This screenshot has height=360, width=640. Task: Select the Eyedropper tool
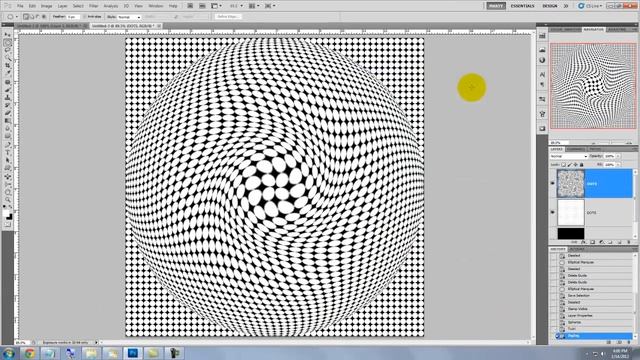[8, 73]
